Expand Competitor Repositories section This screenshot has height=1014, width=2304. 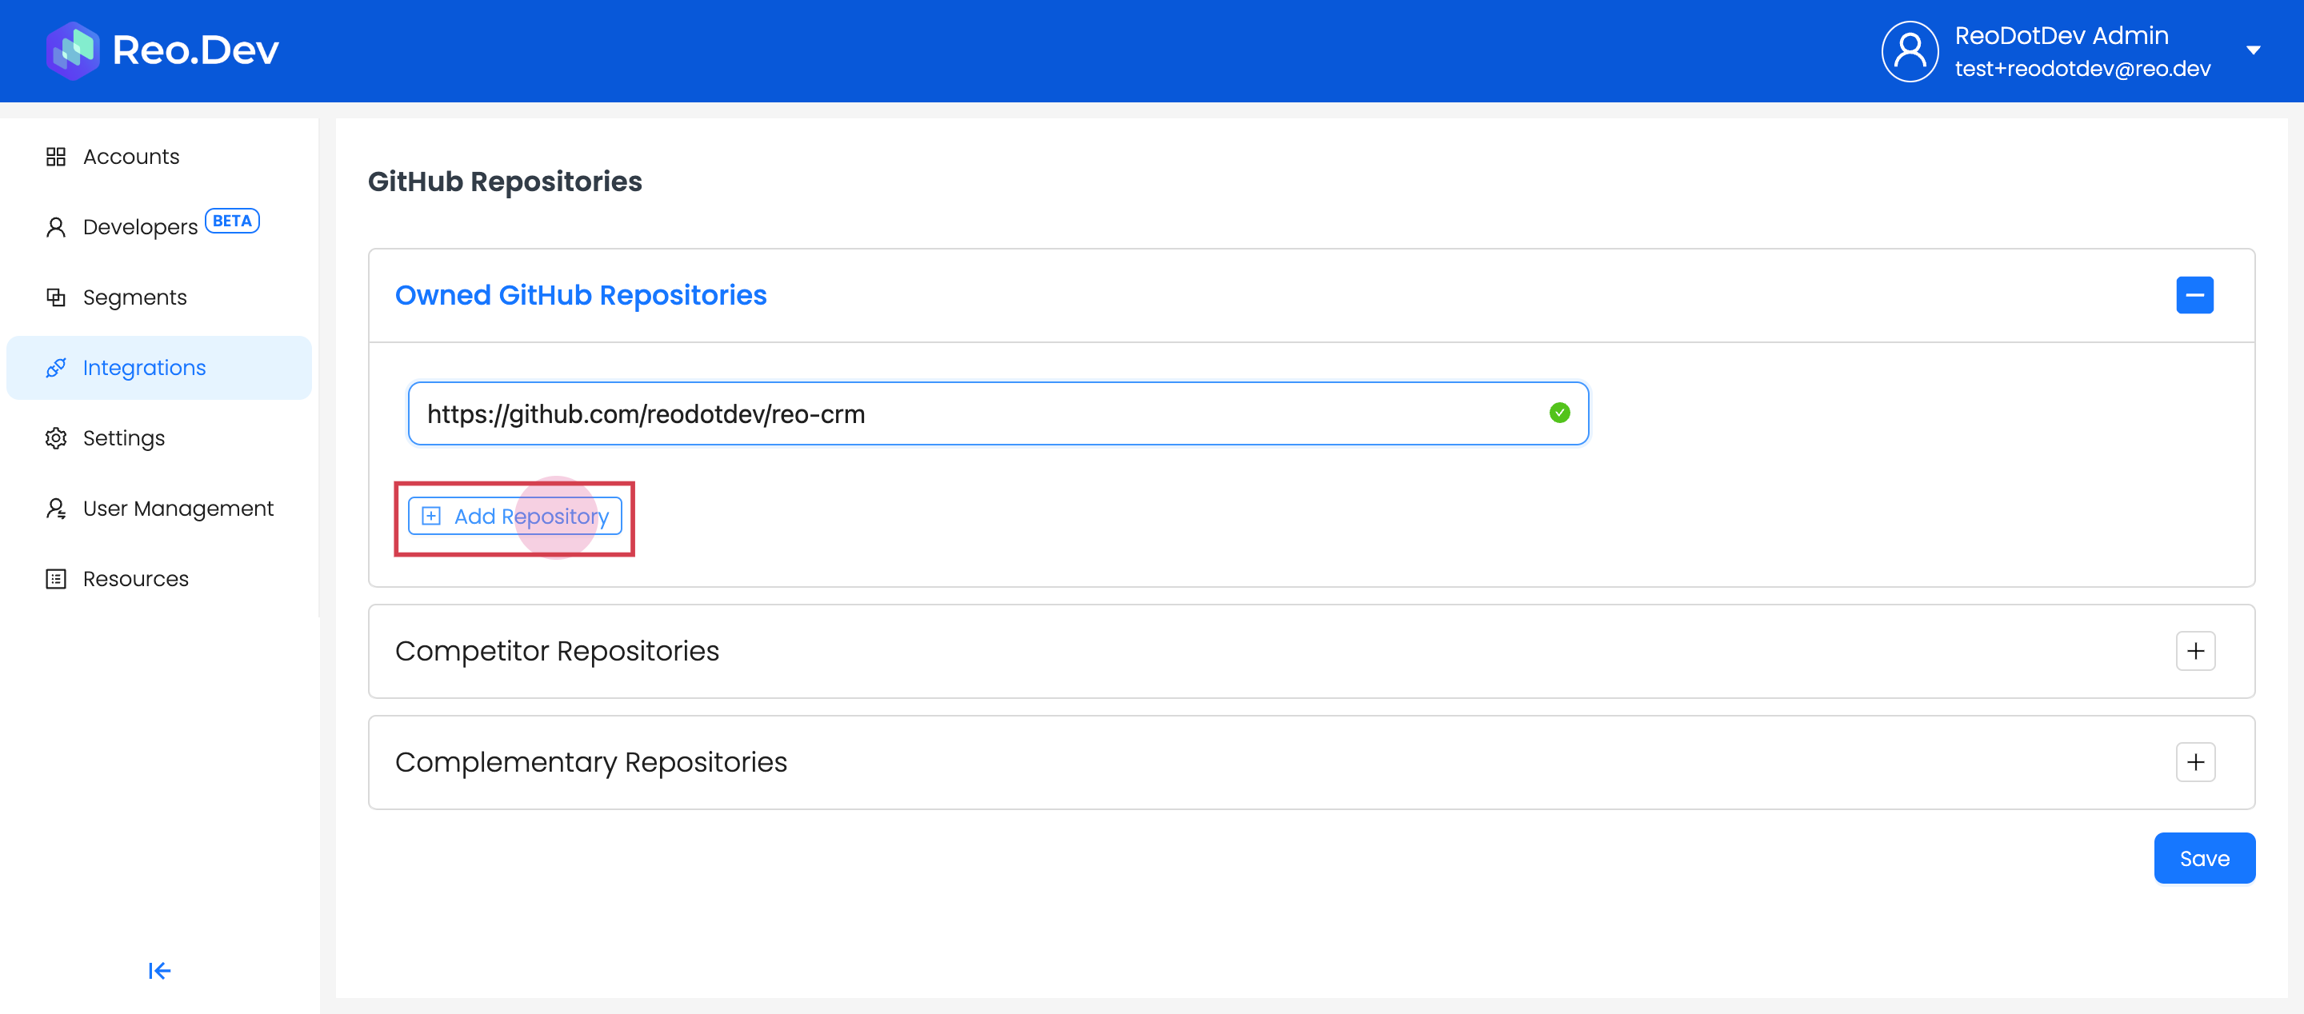pyautogui.click(x=2195, y=651)
